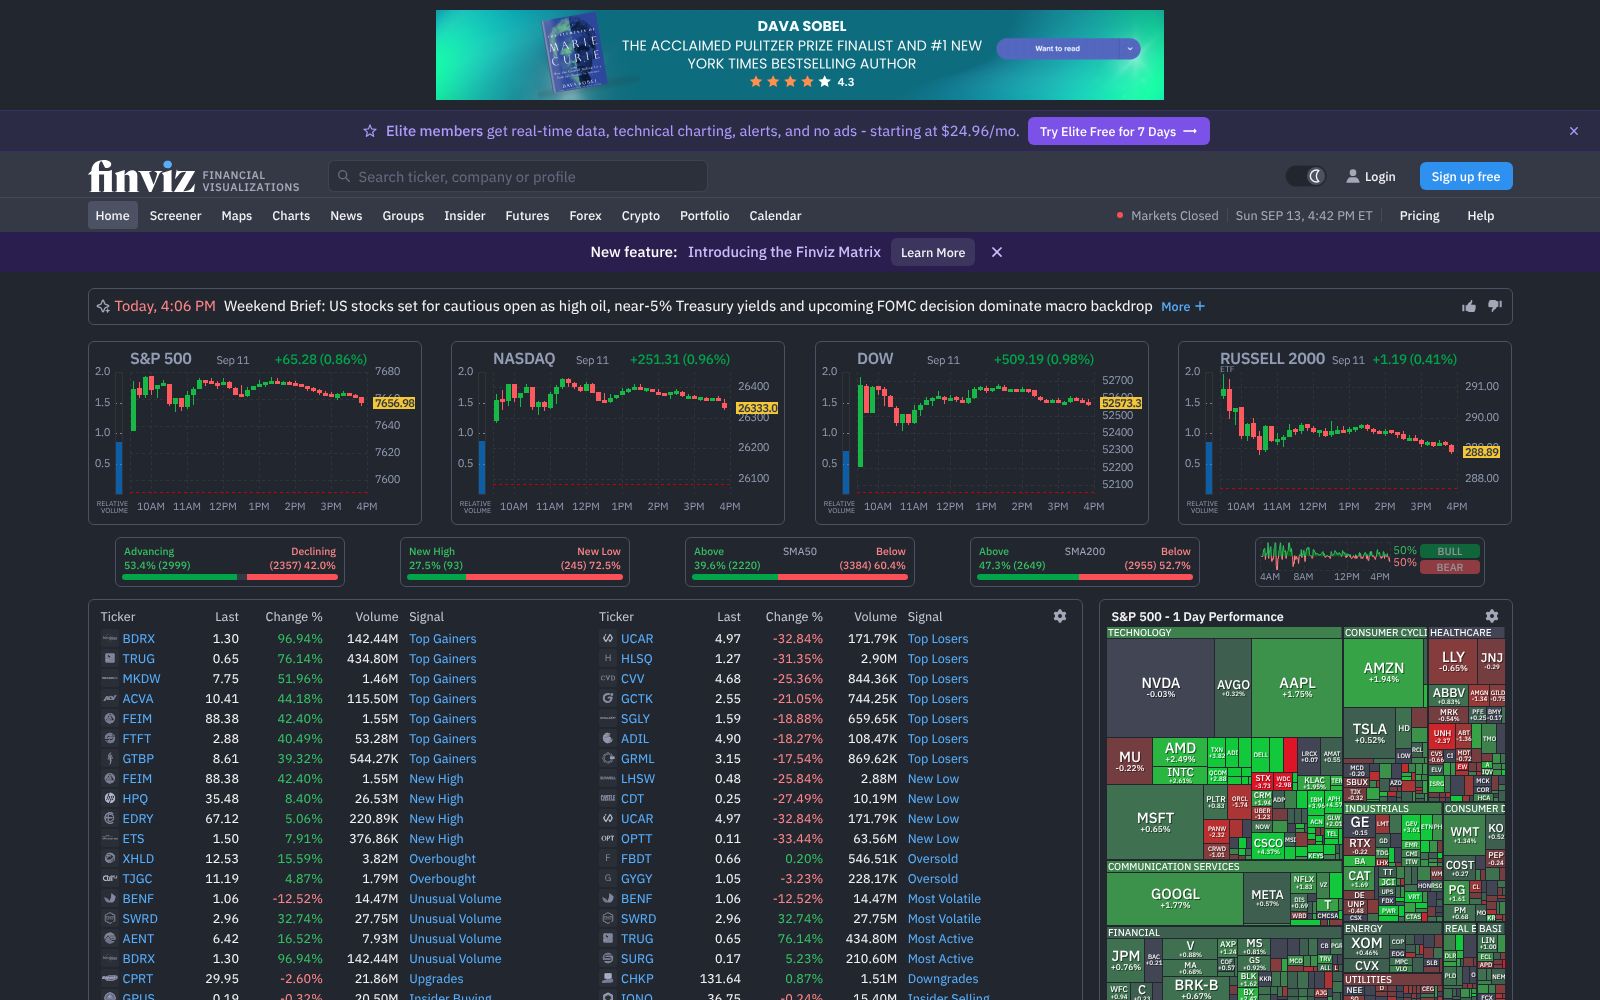The height and width of the screenshot is (1000, 1600).
Task: Click Try Elite Free for 7 Days
Action: pyautogui.click(x=1119, y=131)
